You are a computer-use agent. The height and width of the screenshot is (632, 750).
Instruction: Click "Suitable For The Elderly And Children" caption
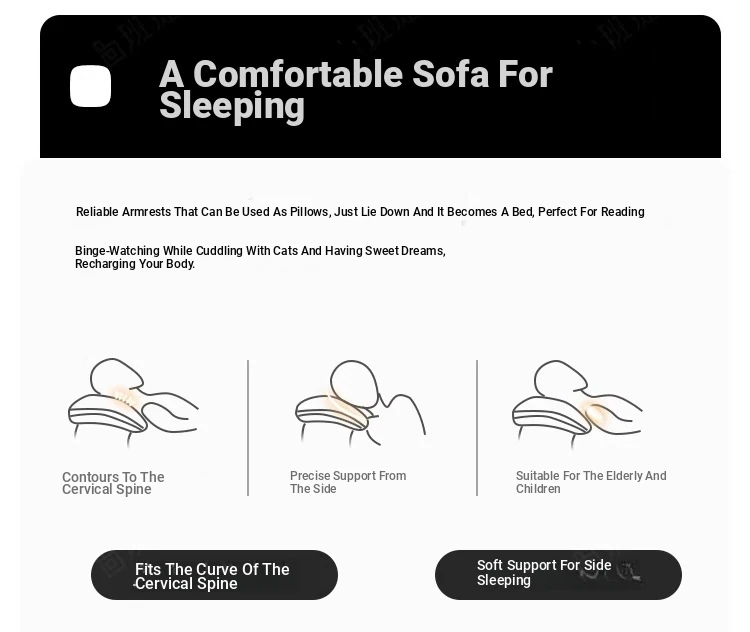(x=591, y=482)
